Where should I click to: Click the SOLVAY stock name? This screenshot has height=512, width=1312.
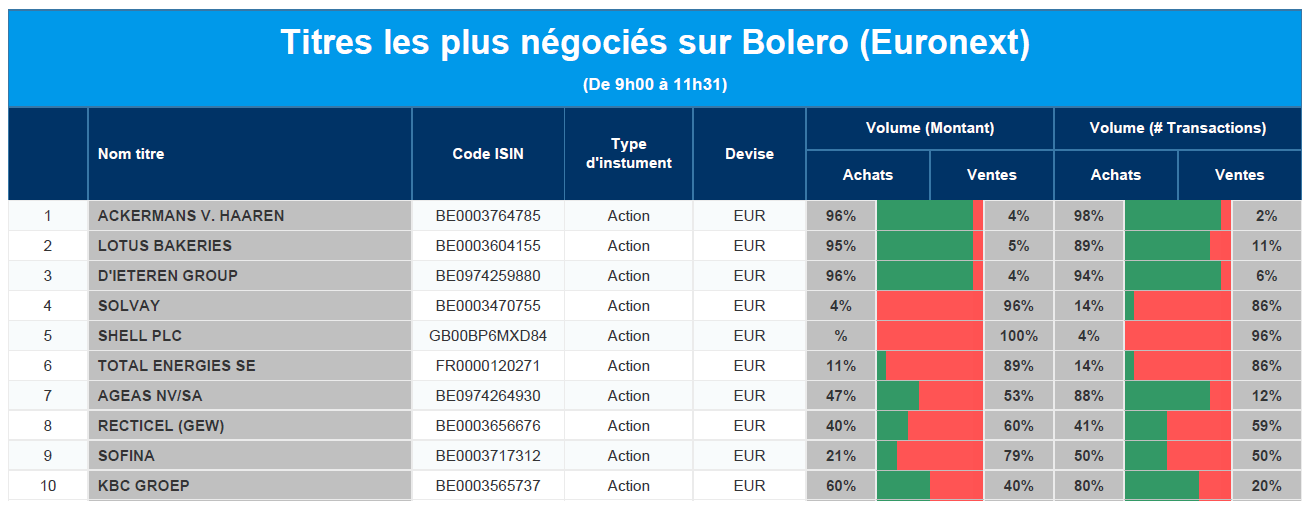(x=129, y=306)
